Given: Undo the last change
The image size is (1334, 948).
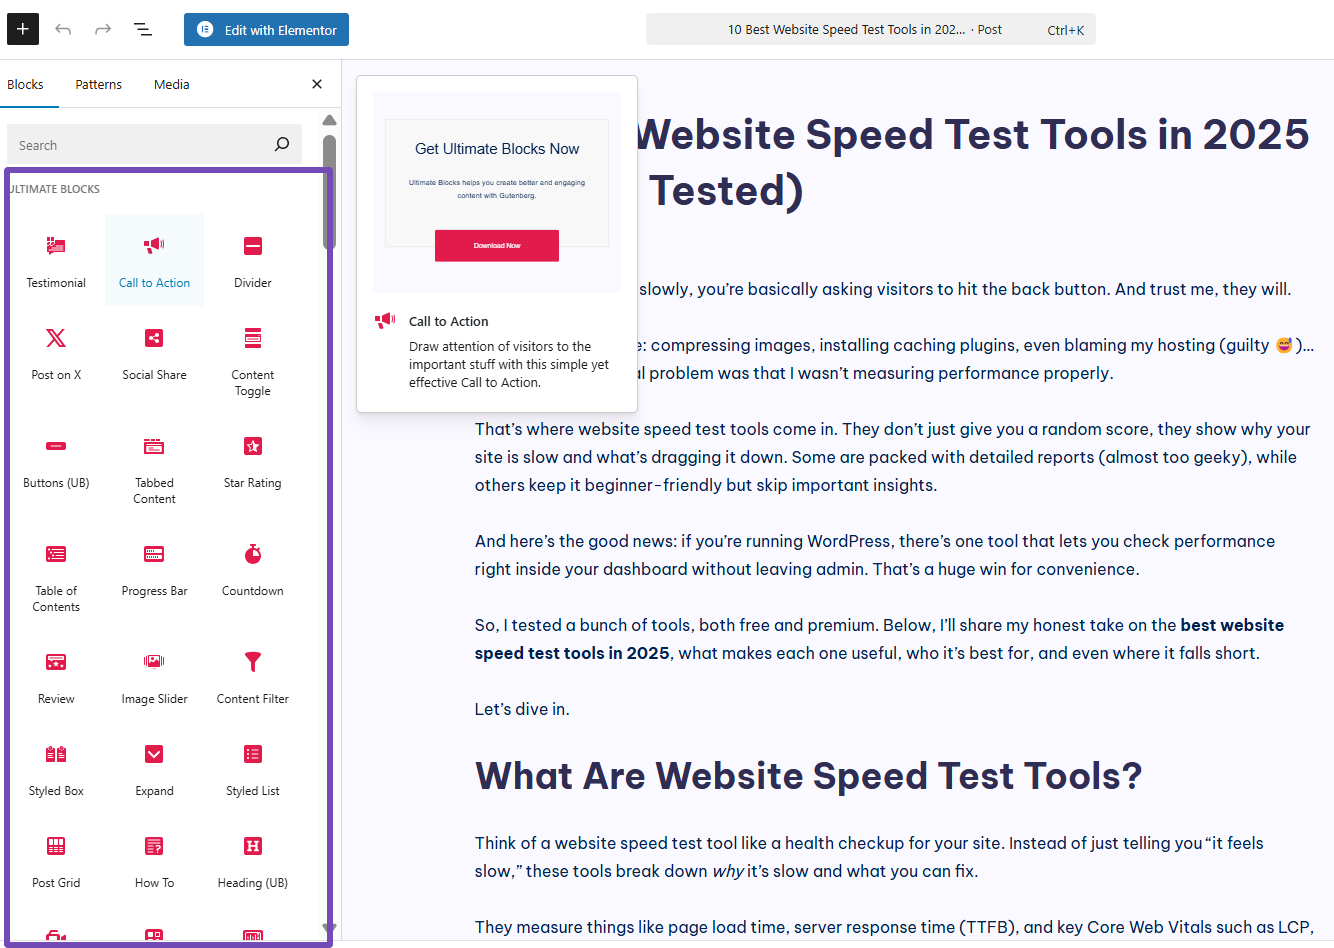Looking at the screenshot, I should point(63,29).
